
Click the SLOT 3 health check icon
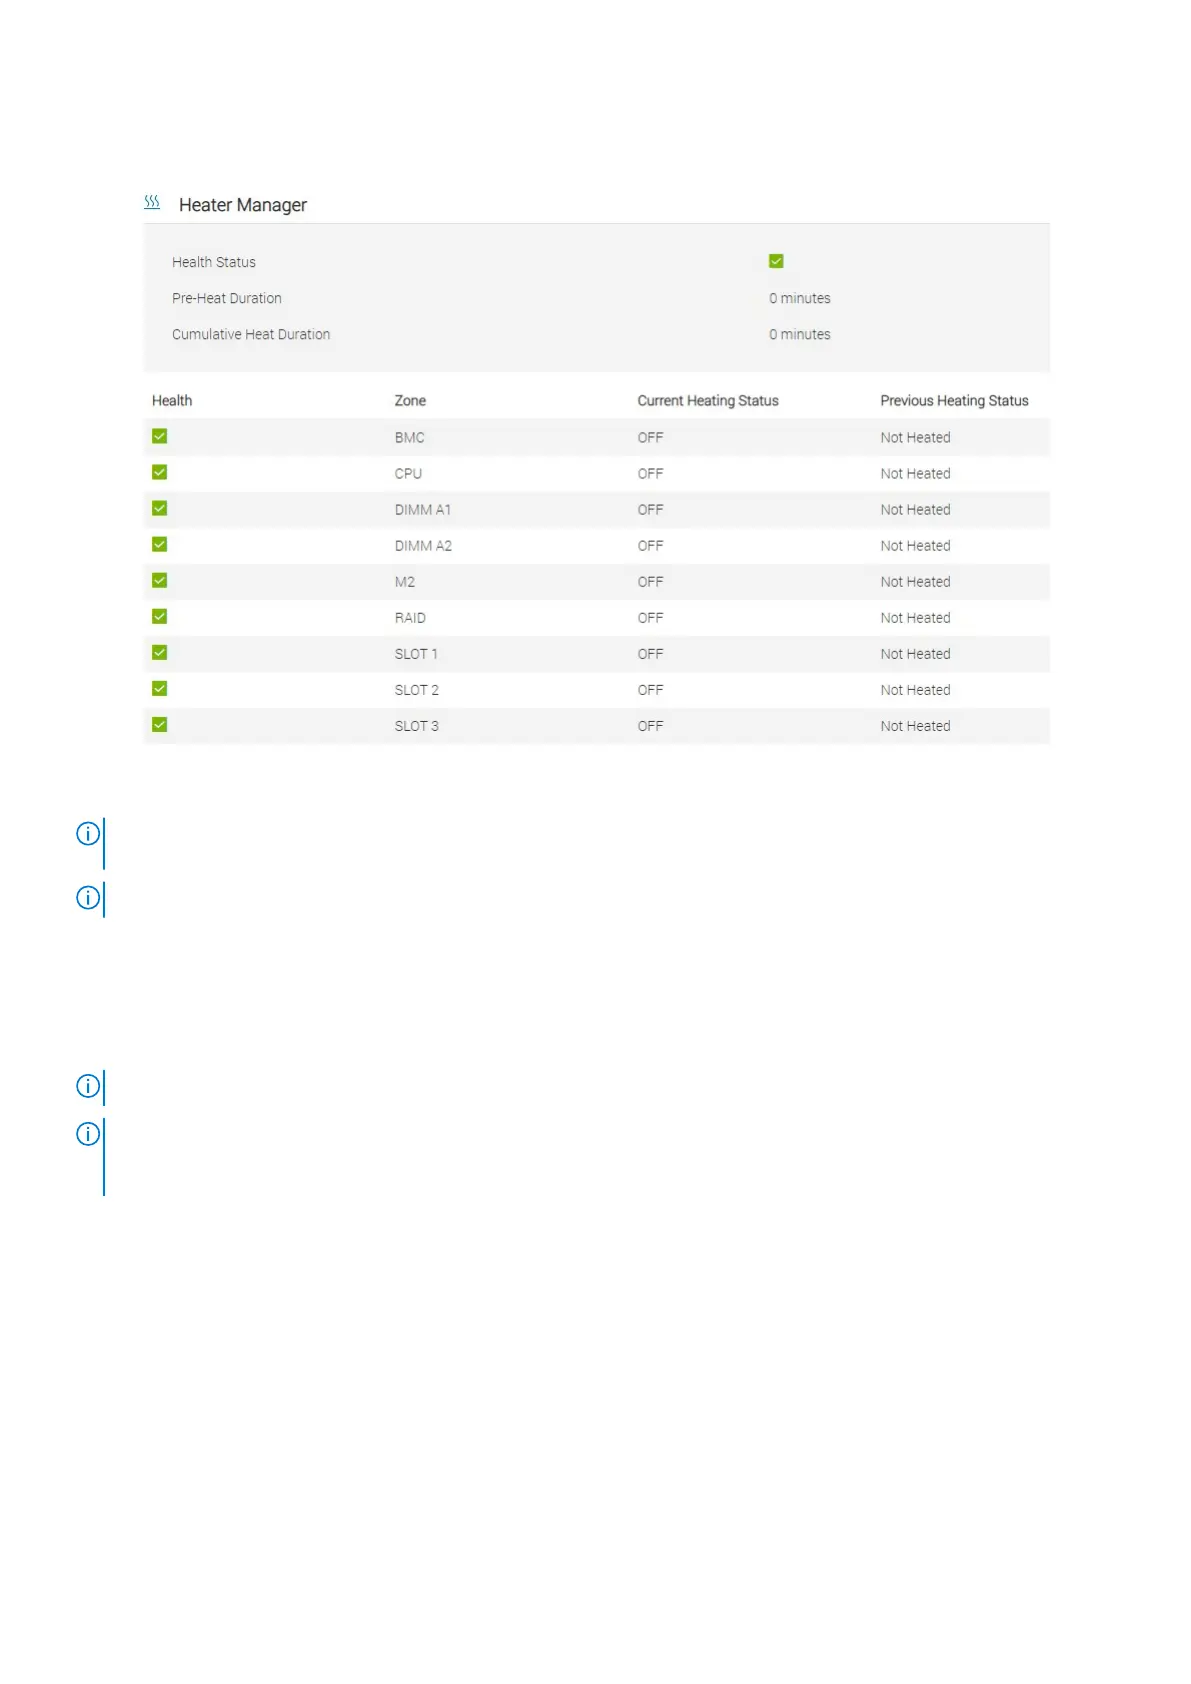pyautogui.click(x=159, y=724)
